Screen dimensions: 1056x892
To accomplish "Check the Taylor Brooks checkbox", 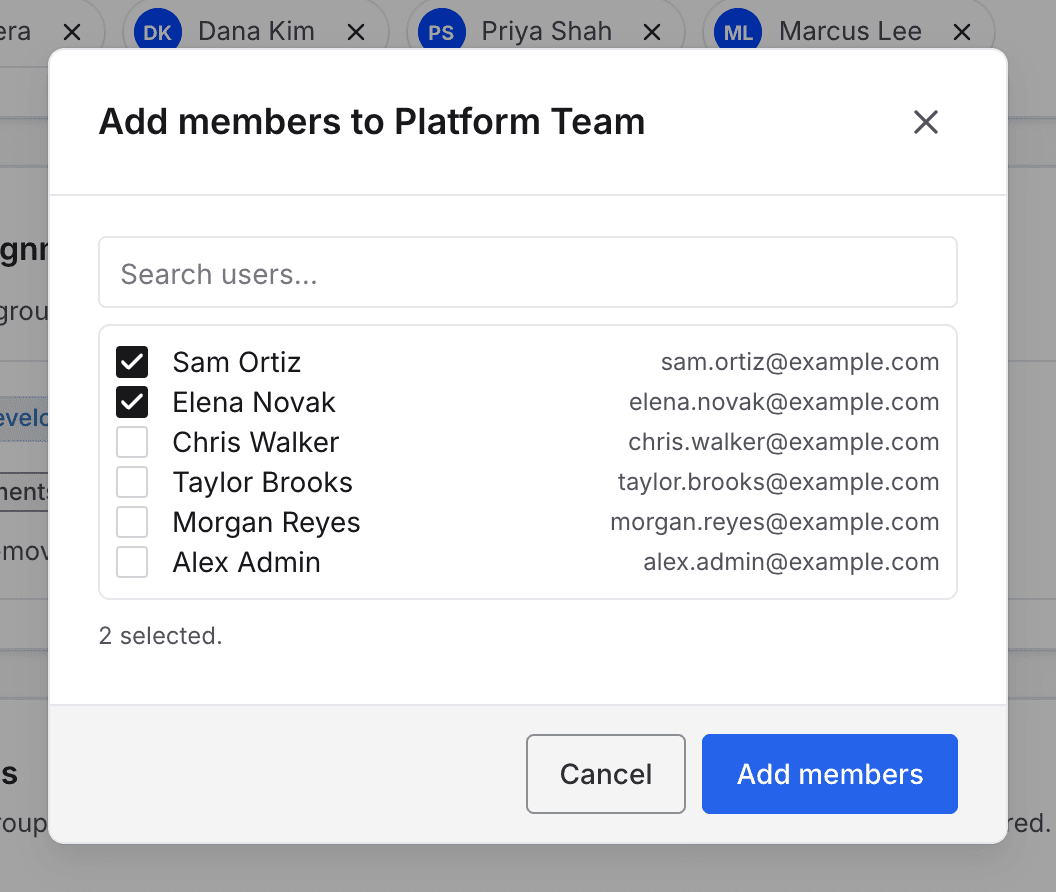I will coord(132,482).
